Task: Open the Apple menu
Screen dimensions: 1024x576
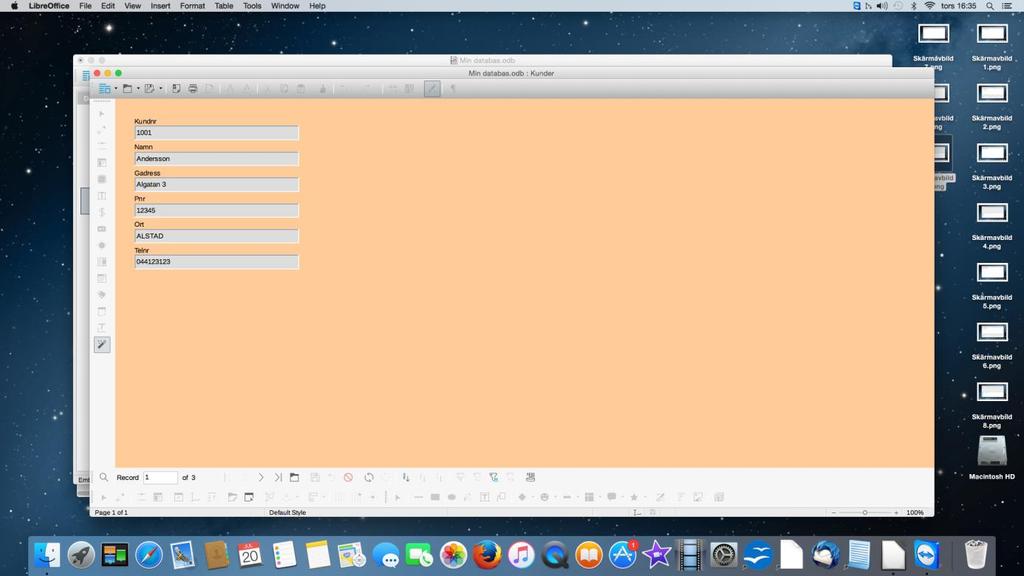Action: pos(14,6)
